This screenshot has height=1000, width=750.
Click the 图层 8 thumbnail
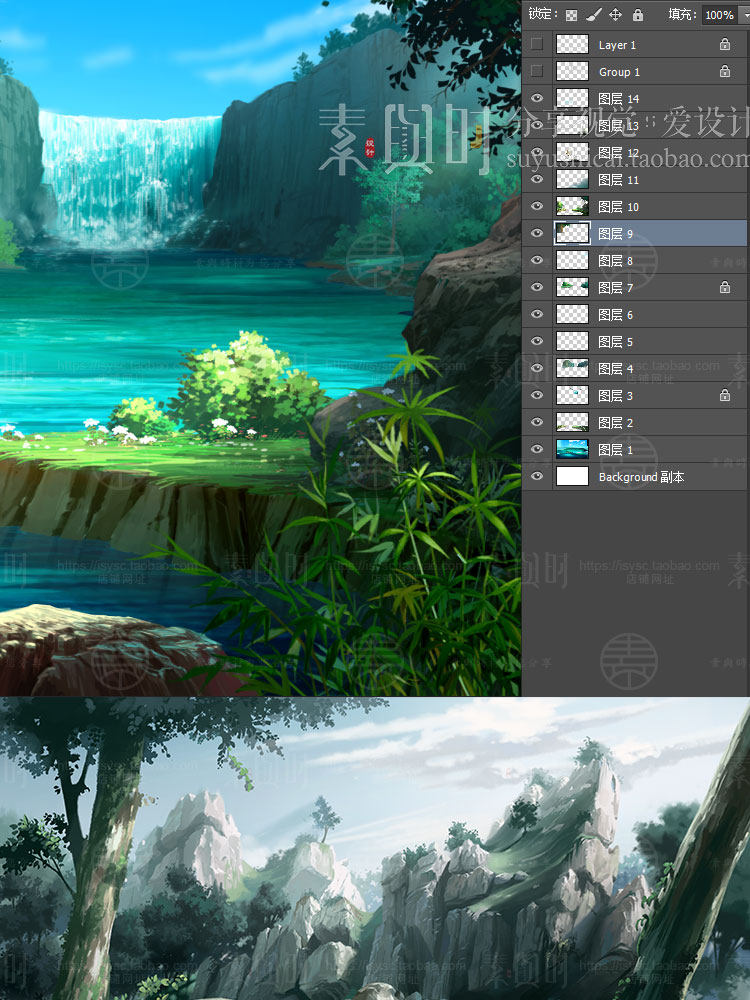pos(572,260)
